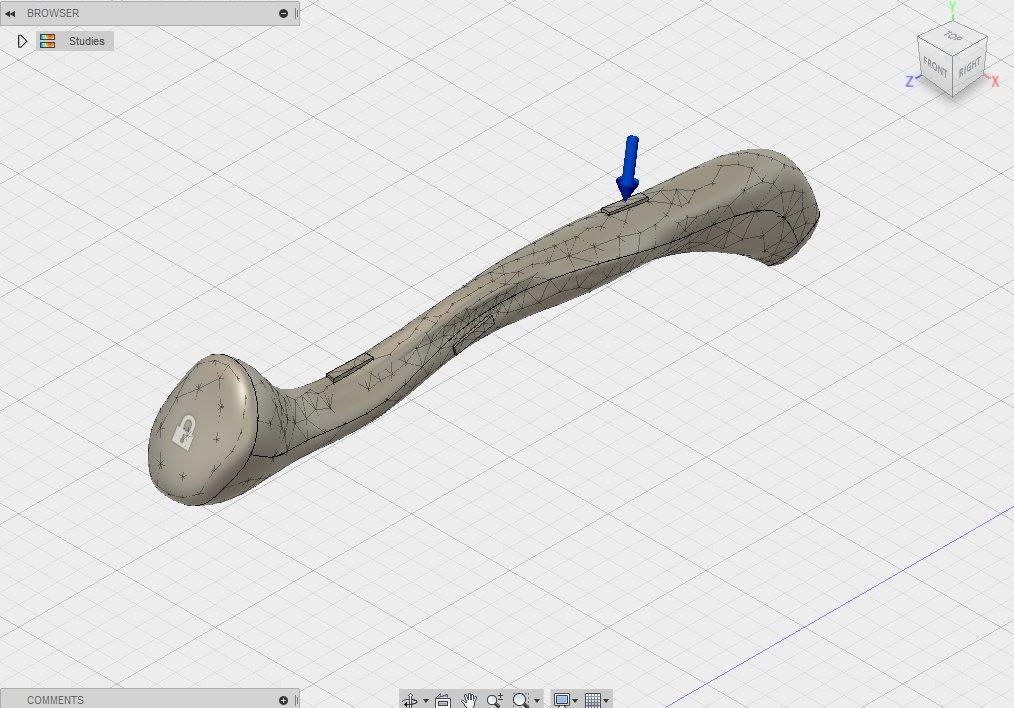Open Display Settings monitor icon
The image size is (1014, 708).
tap(561, 700)
